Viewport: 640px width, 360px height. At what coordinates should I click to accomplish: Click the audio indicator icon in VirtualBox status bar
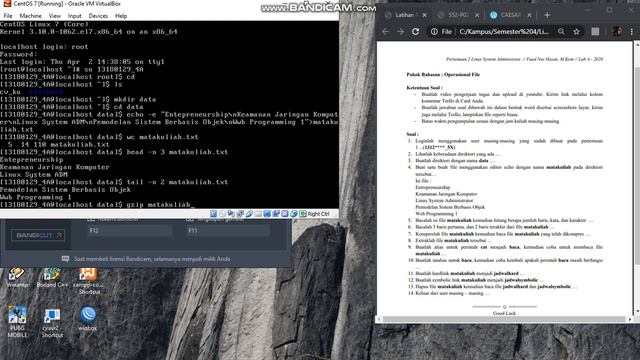pos(231,214)
